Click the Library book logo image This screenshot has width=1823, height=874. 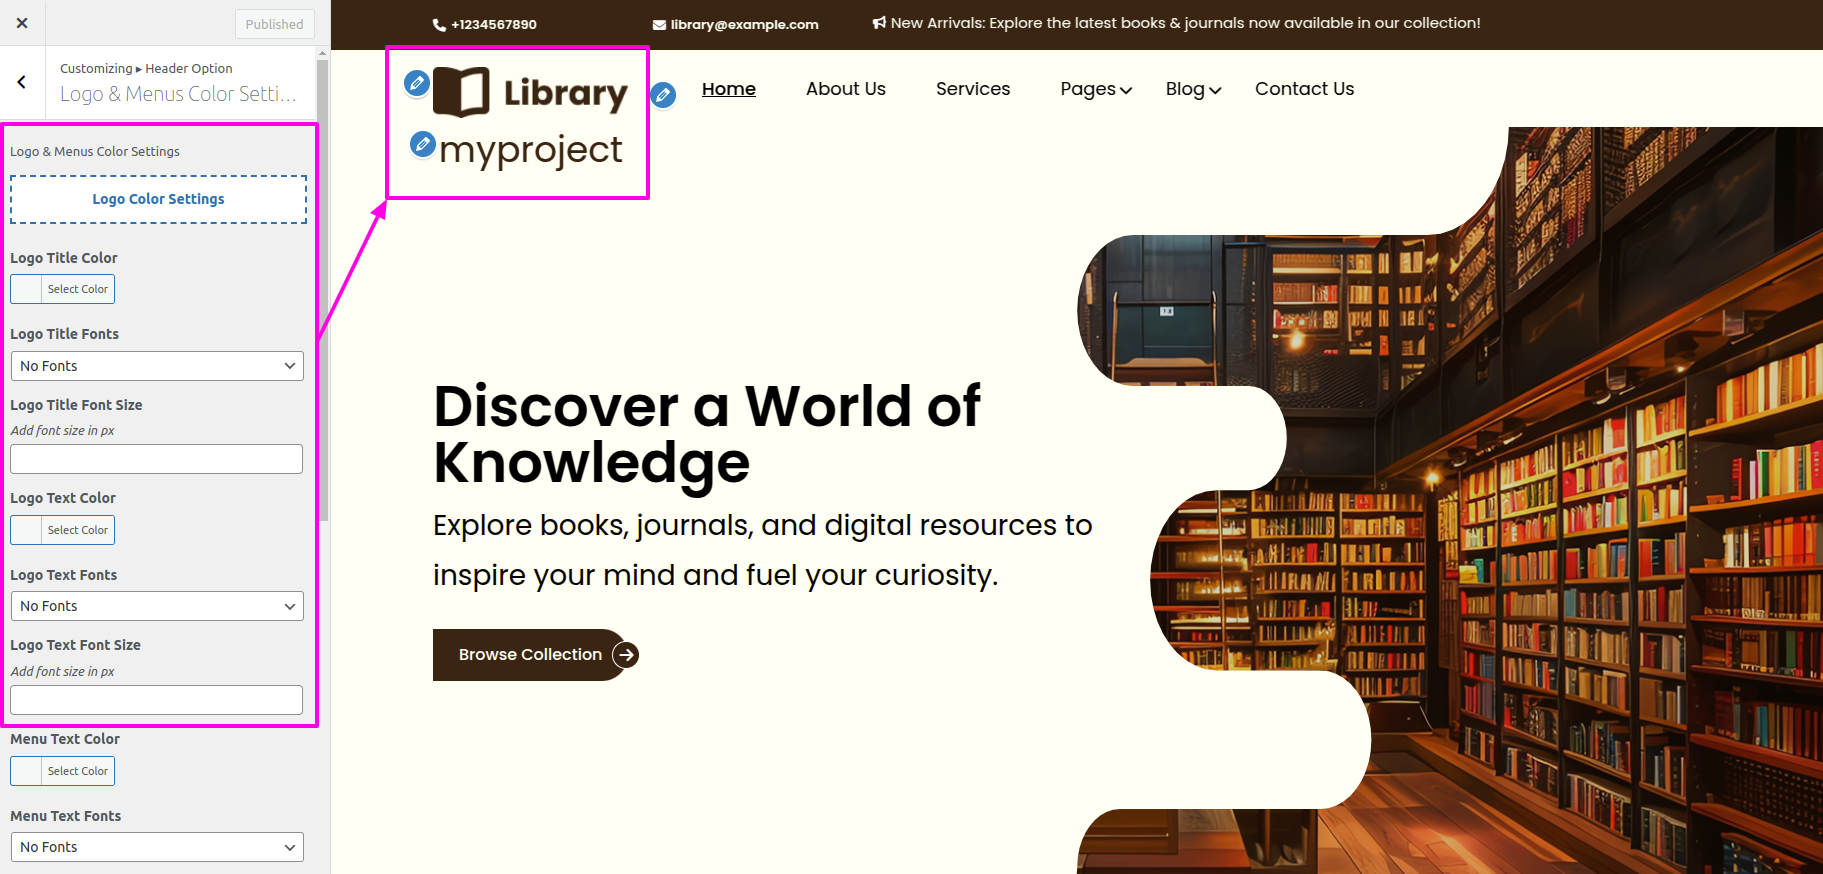pyautogui.click(x=530, y=92)
